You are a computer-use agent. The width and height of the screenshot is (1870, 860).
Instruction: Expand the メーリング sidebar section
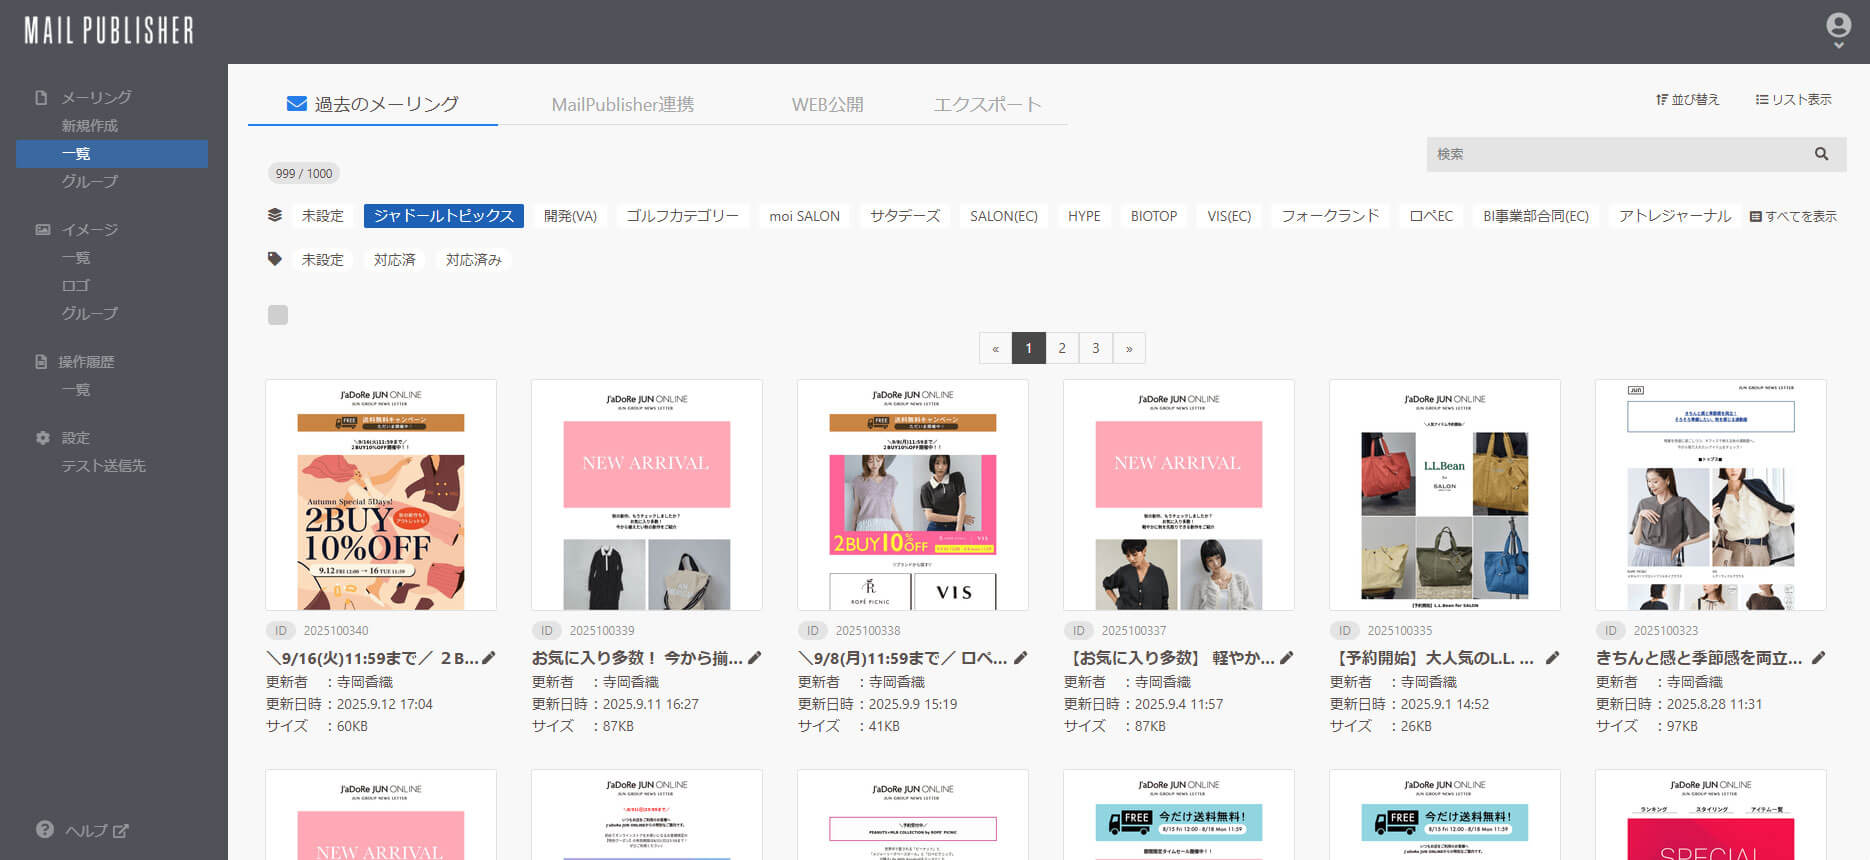pos(96,98)
